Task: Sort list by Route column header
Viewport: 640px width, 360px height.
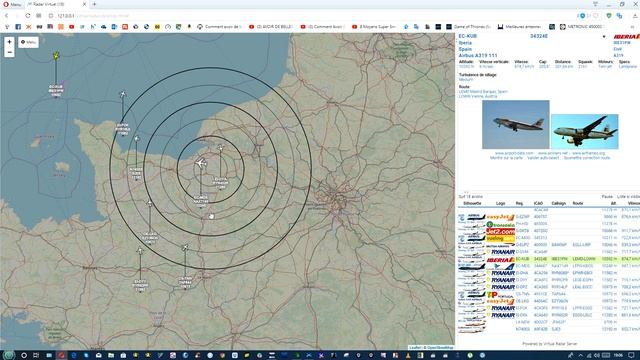Action: point(578,203)
